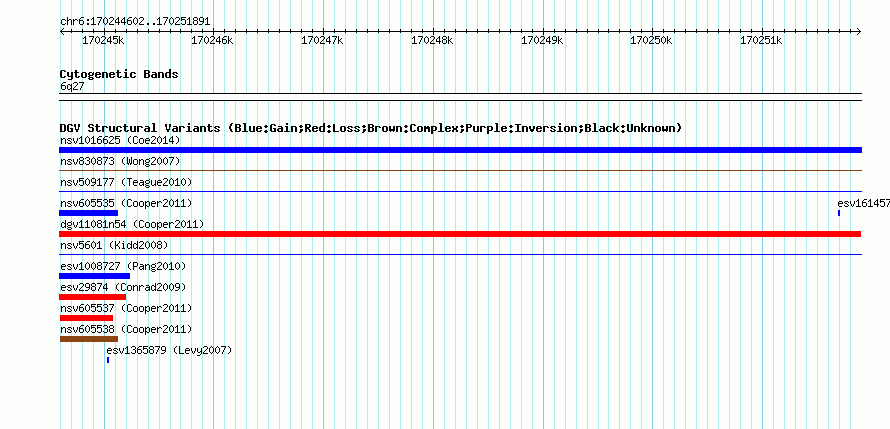Click the tiny blue esv1365879 marker
Image resolution: width=890 pixels, height=429 pixels.
tap(108, 360)
